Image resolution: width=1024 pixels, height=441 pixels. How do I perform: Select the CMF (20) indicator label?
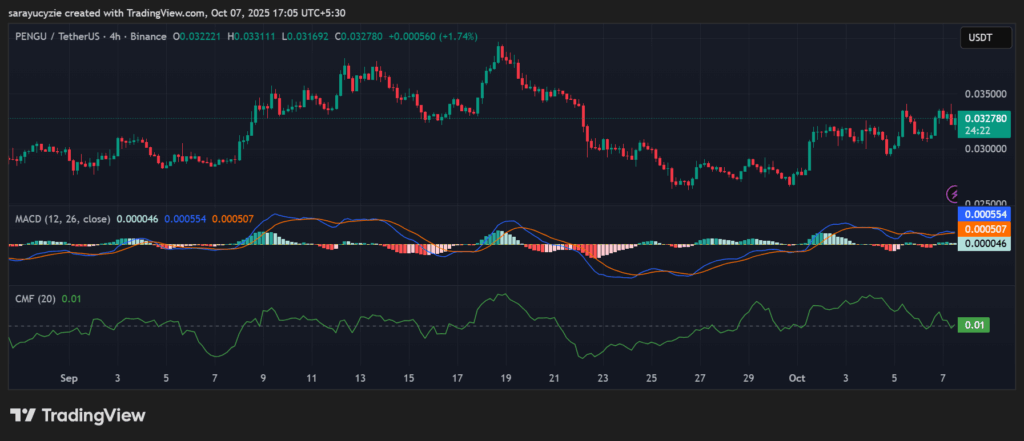click(36, 298)
